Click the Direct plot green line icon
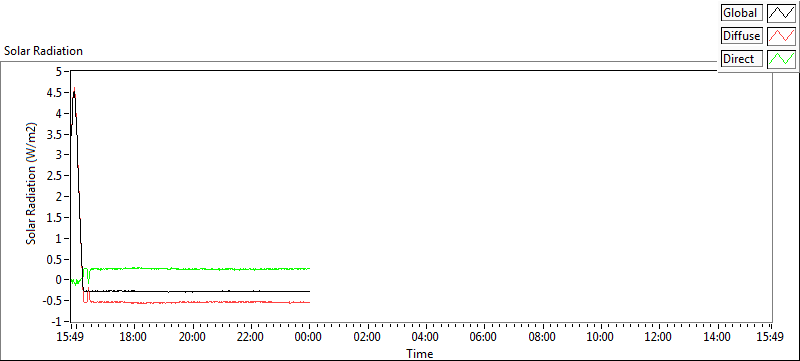Image resolution: width=800 pixels, height=361 pixels. point(782,59)
